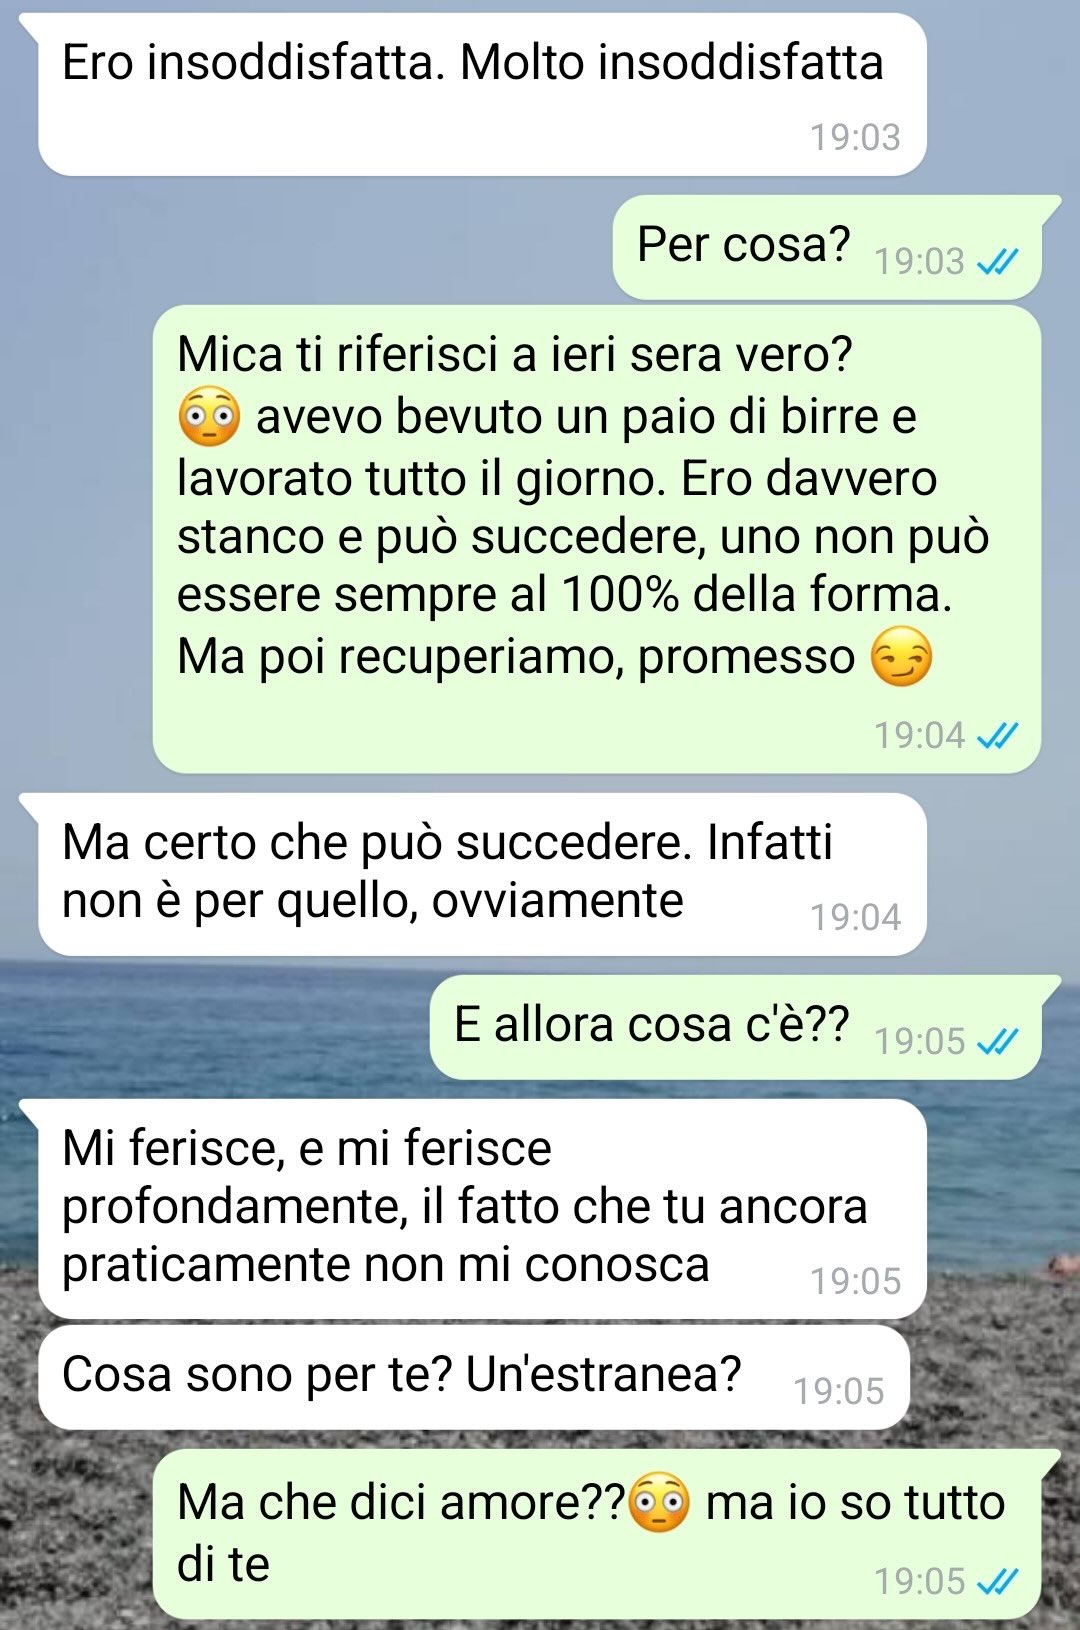The image size is (1080, 1630).
Task: Tap the read ticks beside "E allora cosa c'è??"
Action: click(997, 1042)
